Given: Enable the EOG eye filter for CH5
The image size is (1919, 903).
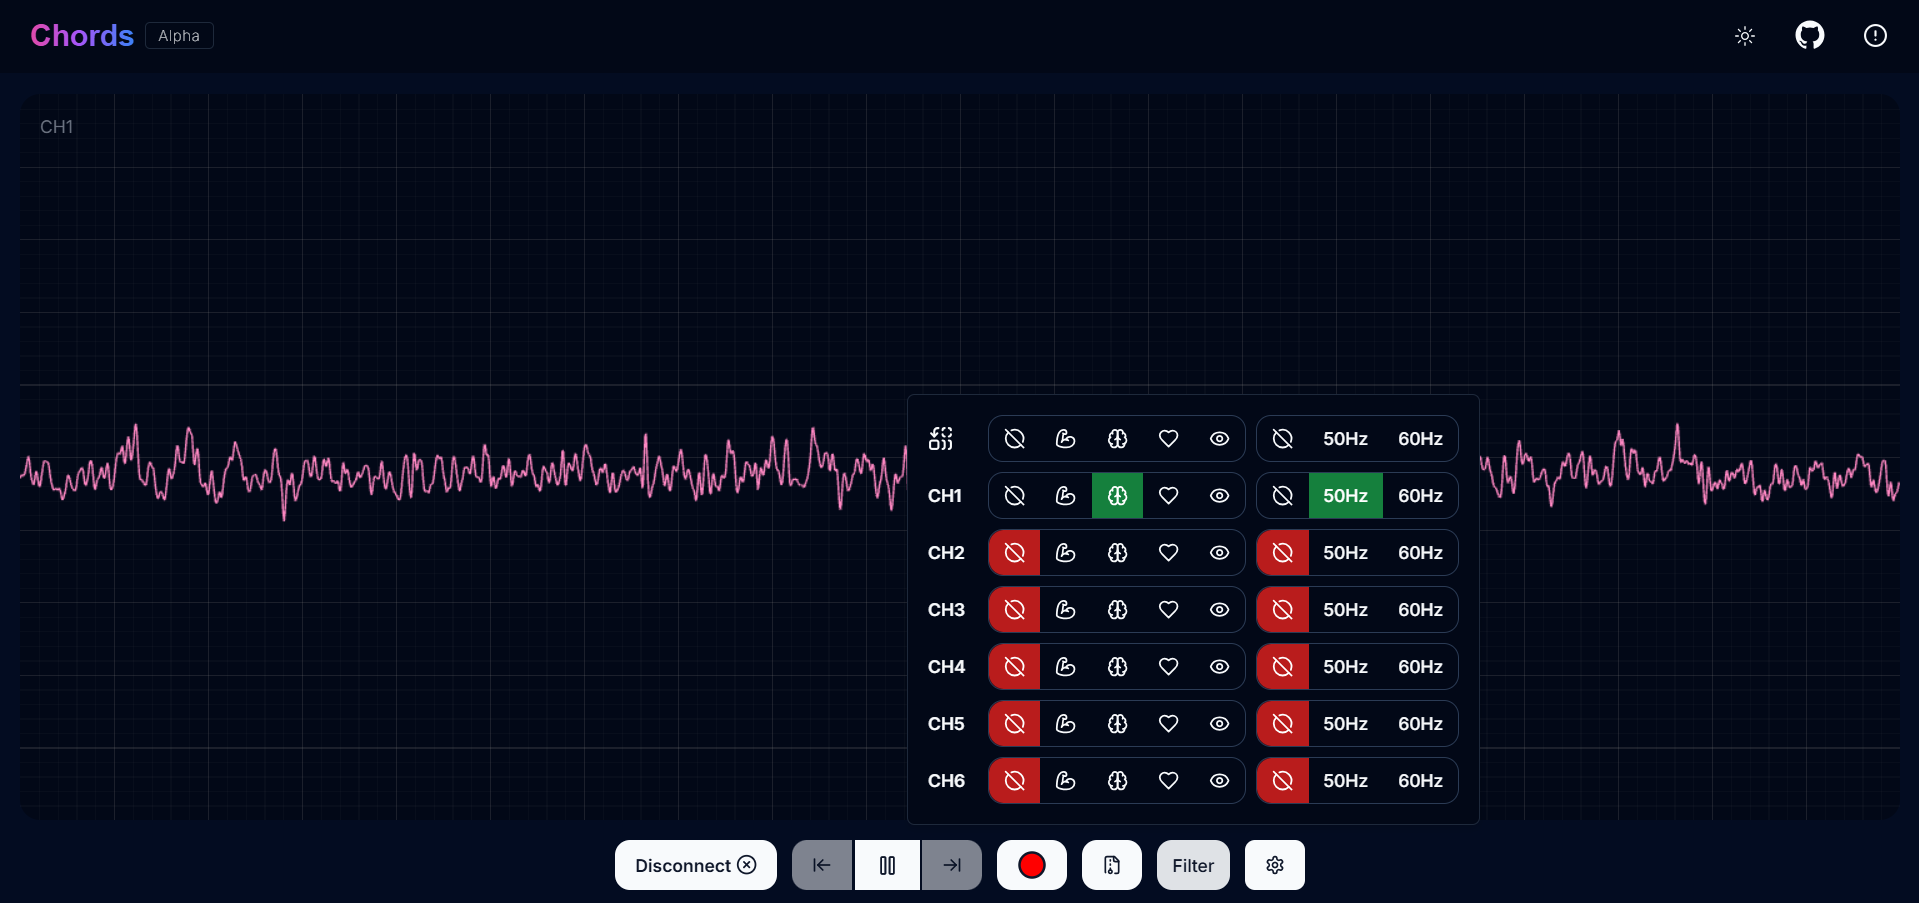Looking at the screenshot, I should [1219, 723].
